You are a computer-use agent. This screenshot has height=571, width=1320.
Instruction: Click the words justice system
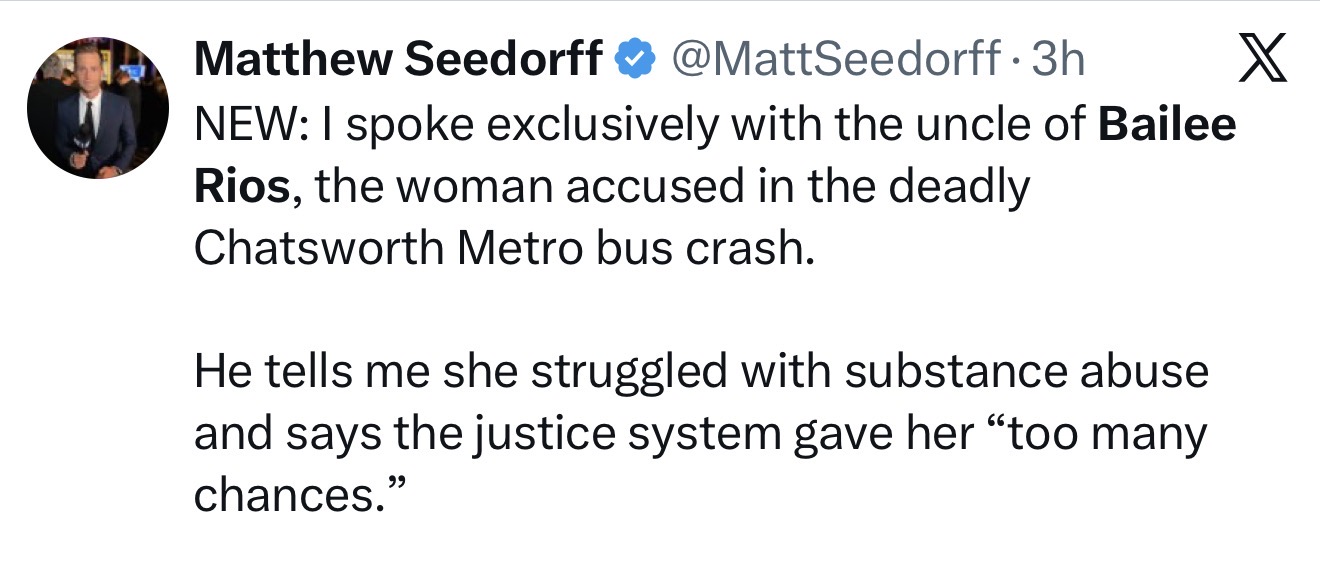(598, 435)
